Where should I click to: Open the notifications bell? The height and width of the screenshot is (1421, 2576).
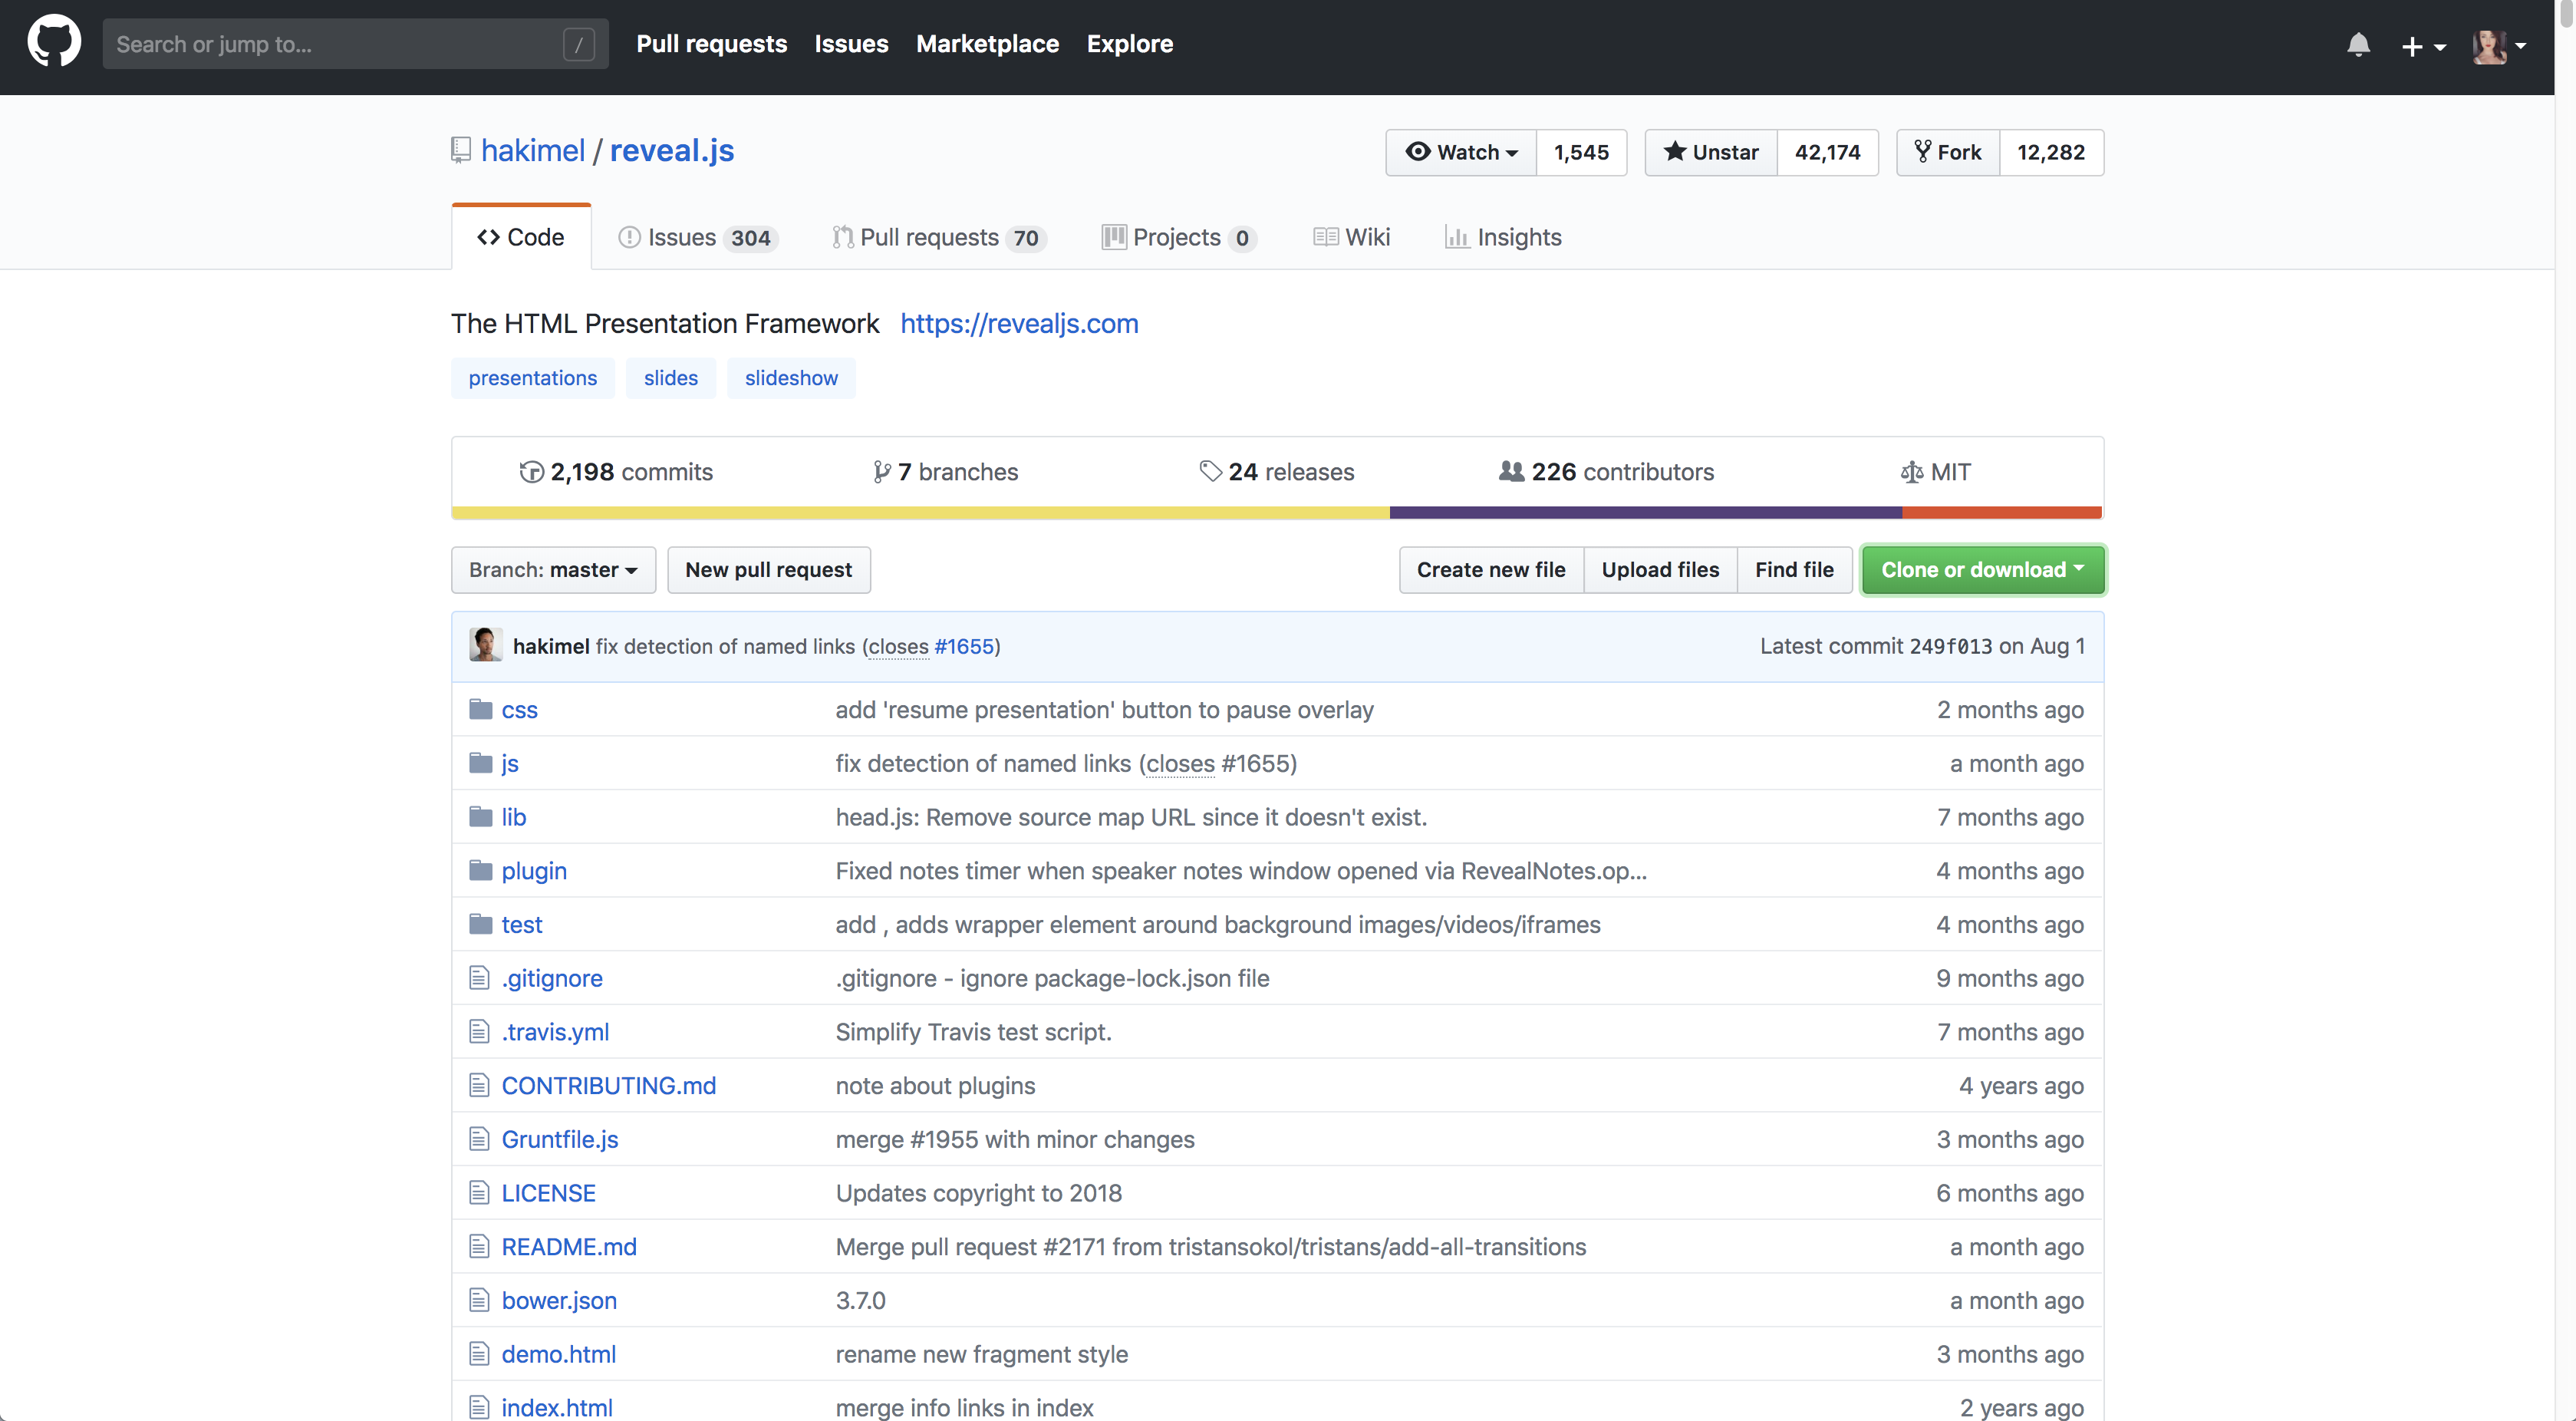pos(2358,45)
